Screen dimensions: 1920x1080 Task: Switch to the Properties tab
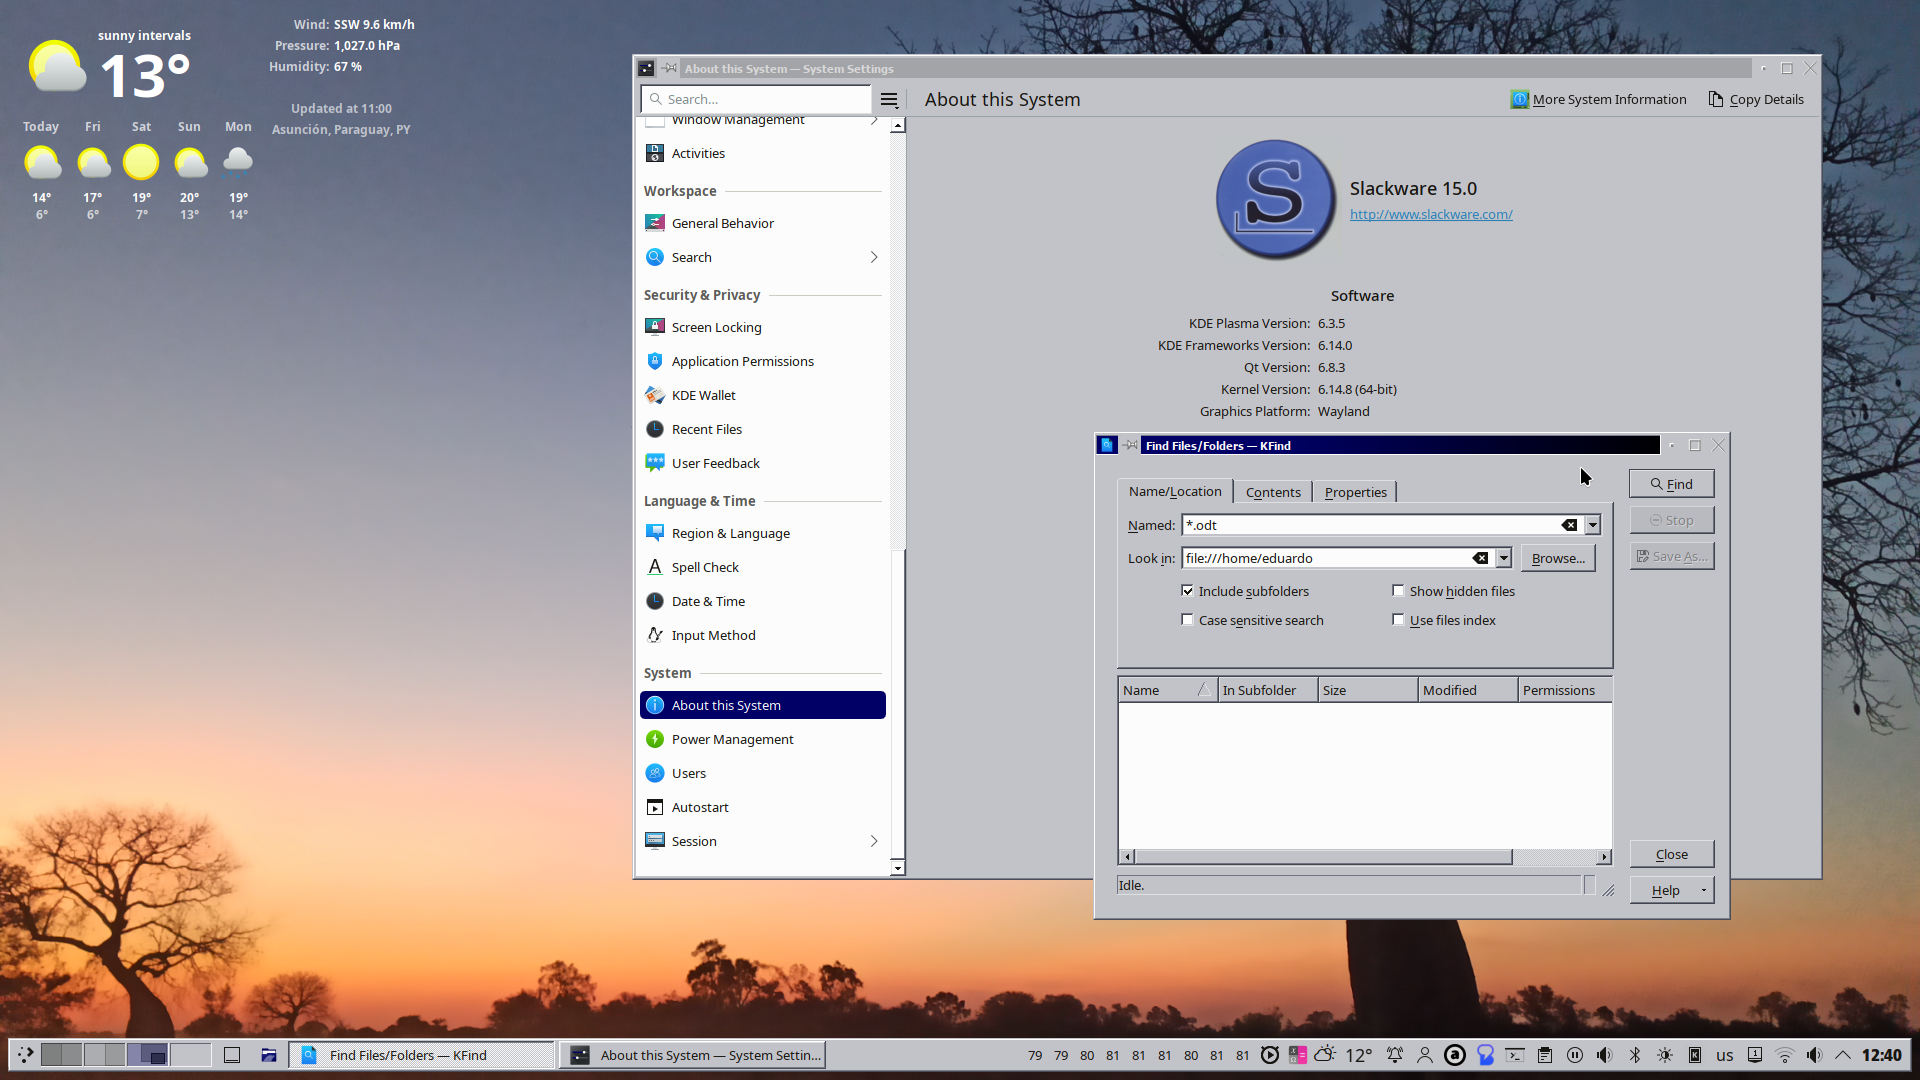[x=1355, y=492]
